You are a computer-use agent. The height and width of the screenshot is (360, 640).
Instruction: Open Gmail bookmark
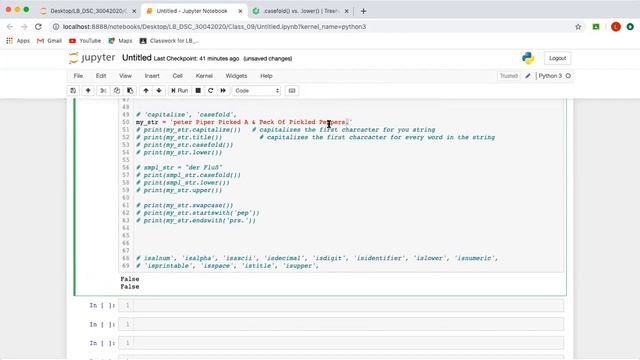pos(49,41)
